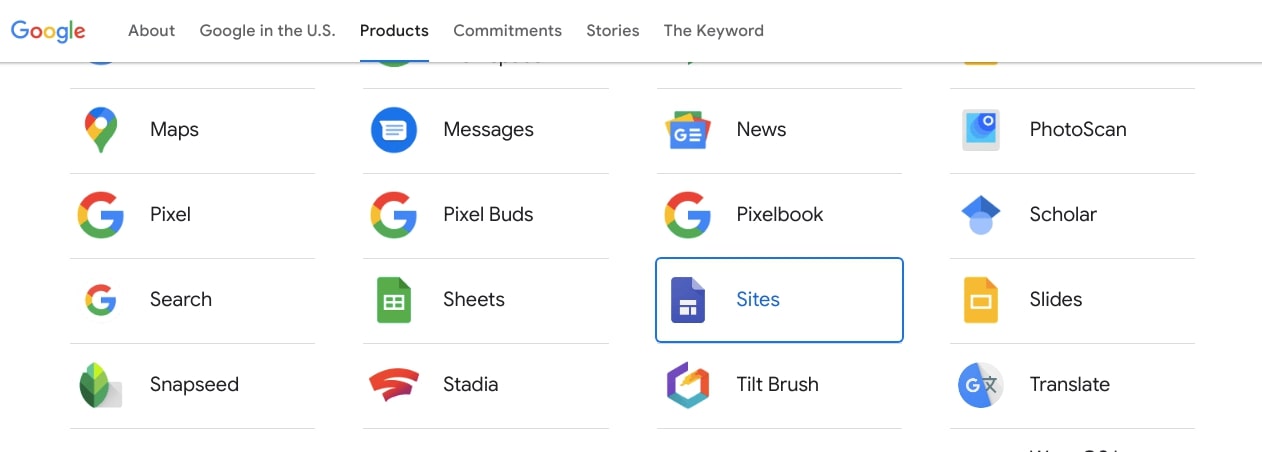Screen dimensions: 1262x452
Task: Click the blue Messages chat icon
Action: 393,130
